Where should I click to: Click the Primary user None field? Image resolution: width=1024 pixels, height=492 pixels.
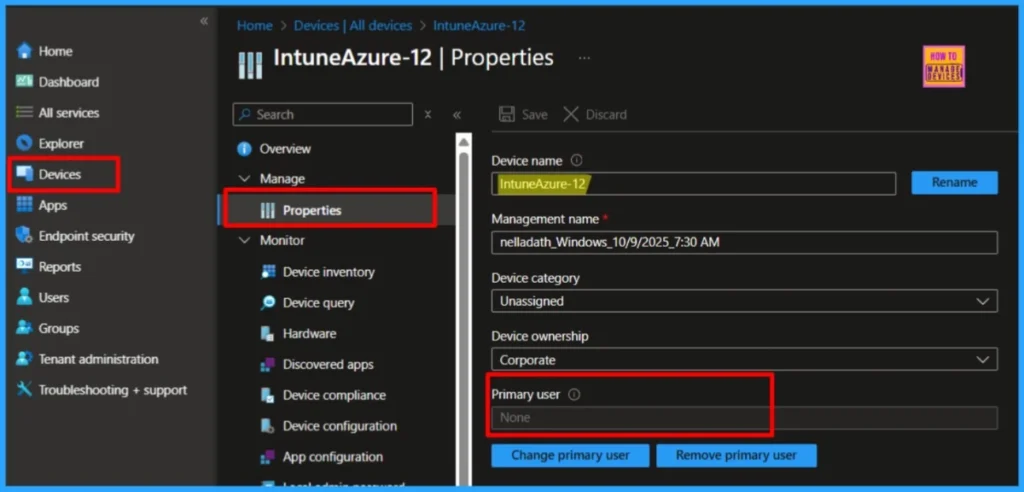pyautogui.click(x=744, y=417)
